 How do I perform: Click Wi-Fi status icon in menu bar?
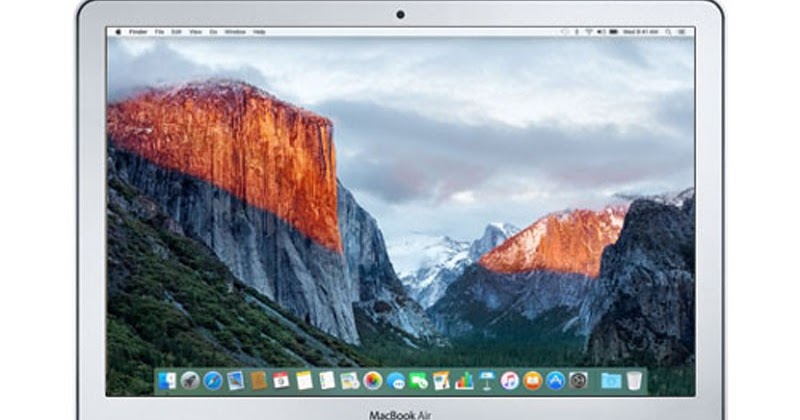tap(589, 32)
